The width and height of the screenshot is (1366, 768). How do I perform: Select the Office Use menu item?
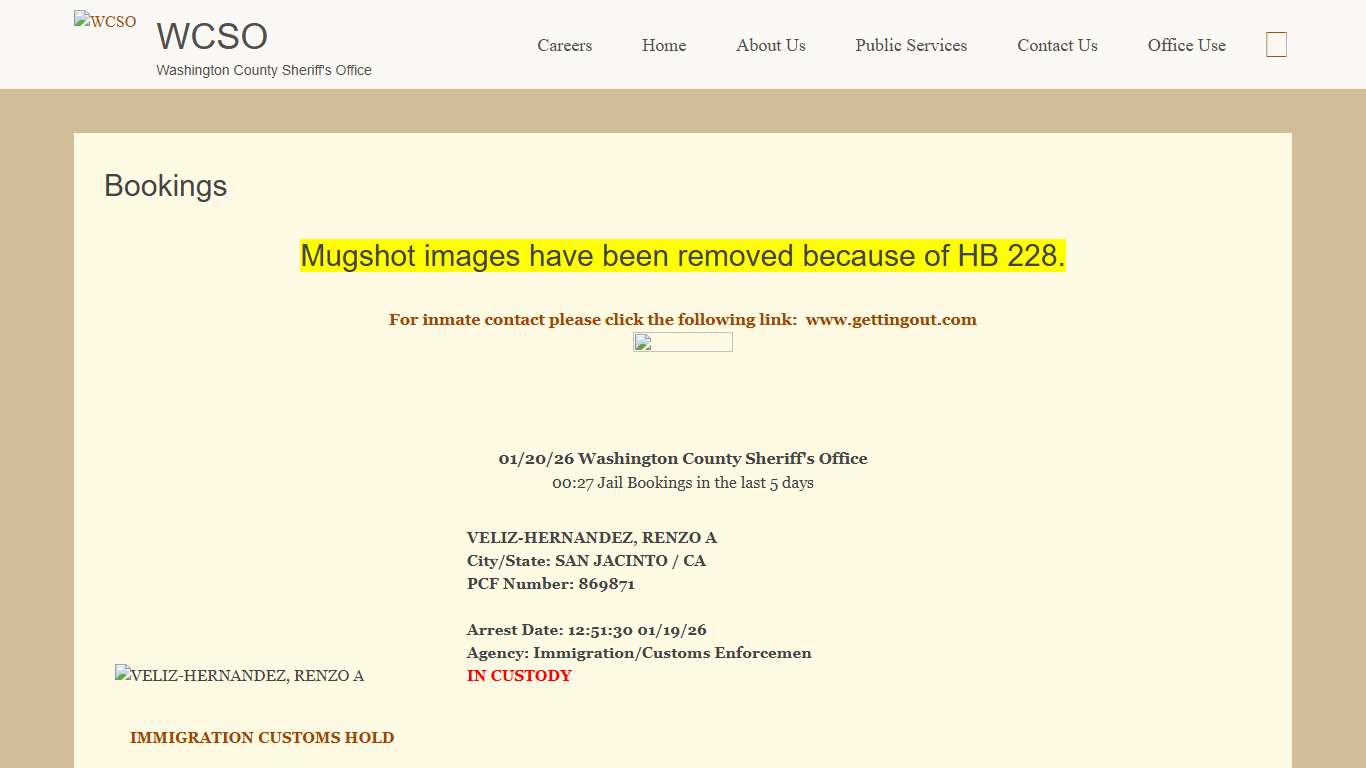click(x=1186, y=45)
